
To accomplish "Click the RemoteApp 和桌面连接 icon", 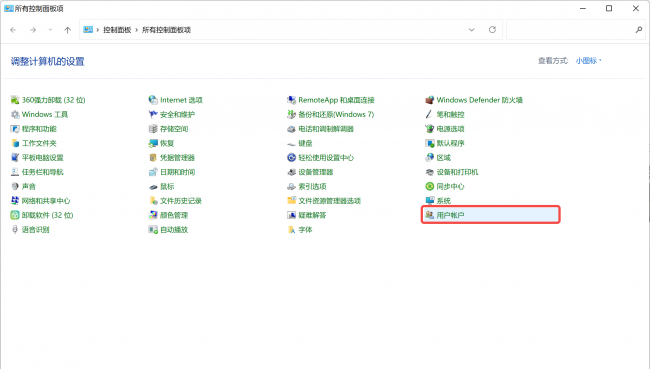I will click(x=291, y=100).
